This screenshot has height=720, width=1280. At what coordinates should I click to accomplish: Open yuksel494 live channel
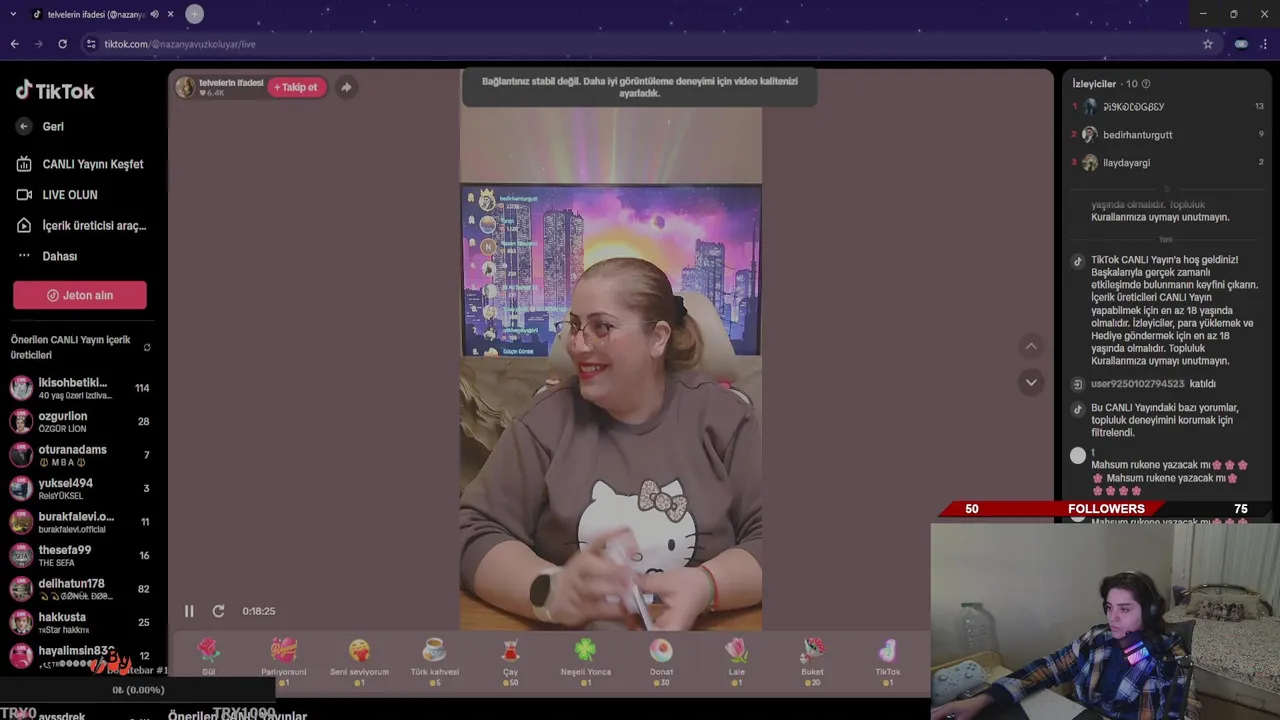(80, 489)
